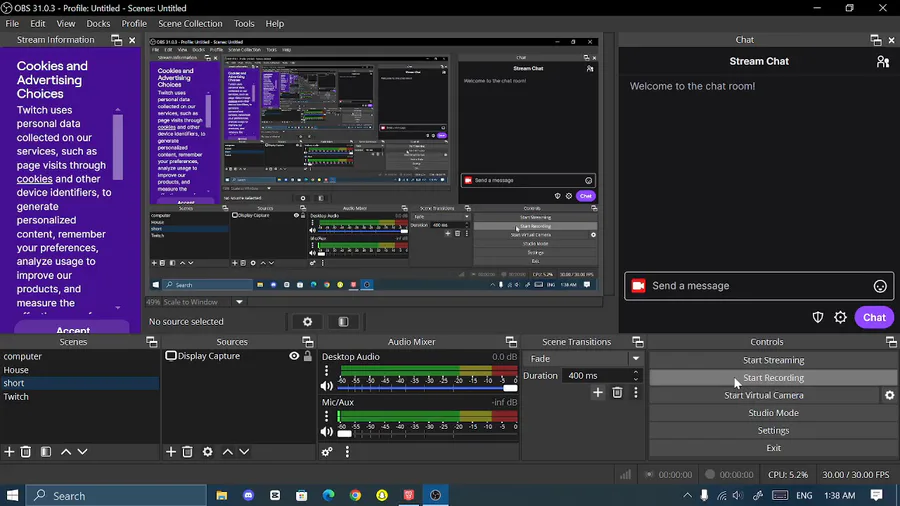Open source properties gear in the Sources toolbar
The image size is (900, 506).
coord(208,452)
